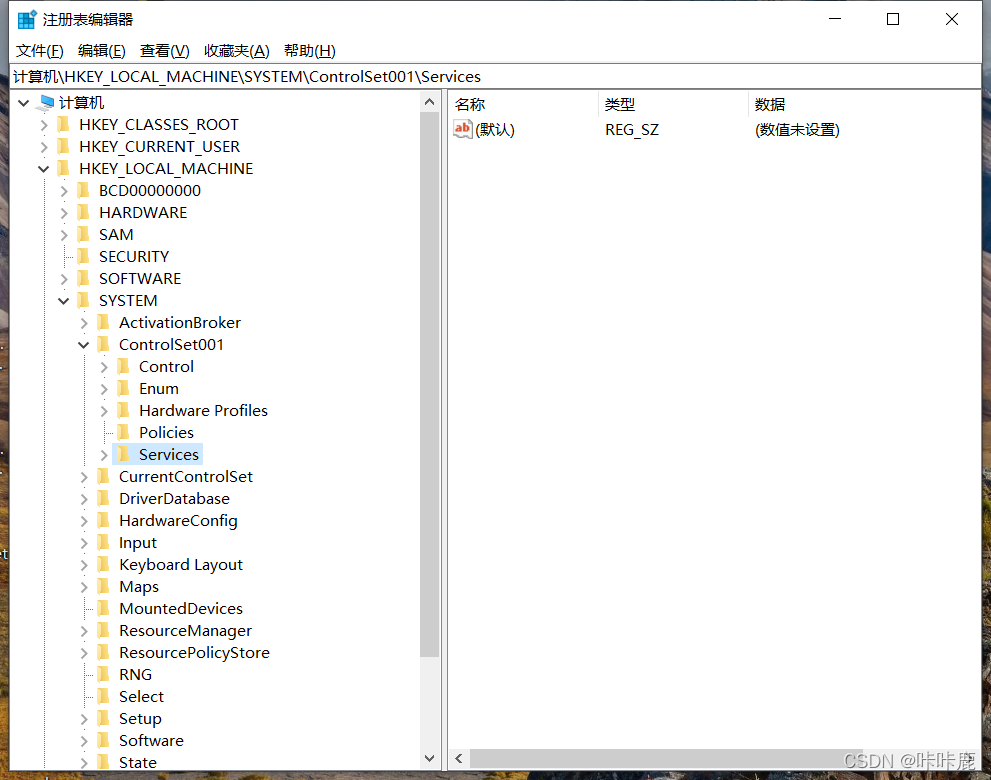Click the HKEY_CLASSES_ROOT folder icon

click(x=63, y=125)
